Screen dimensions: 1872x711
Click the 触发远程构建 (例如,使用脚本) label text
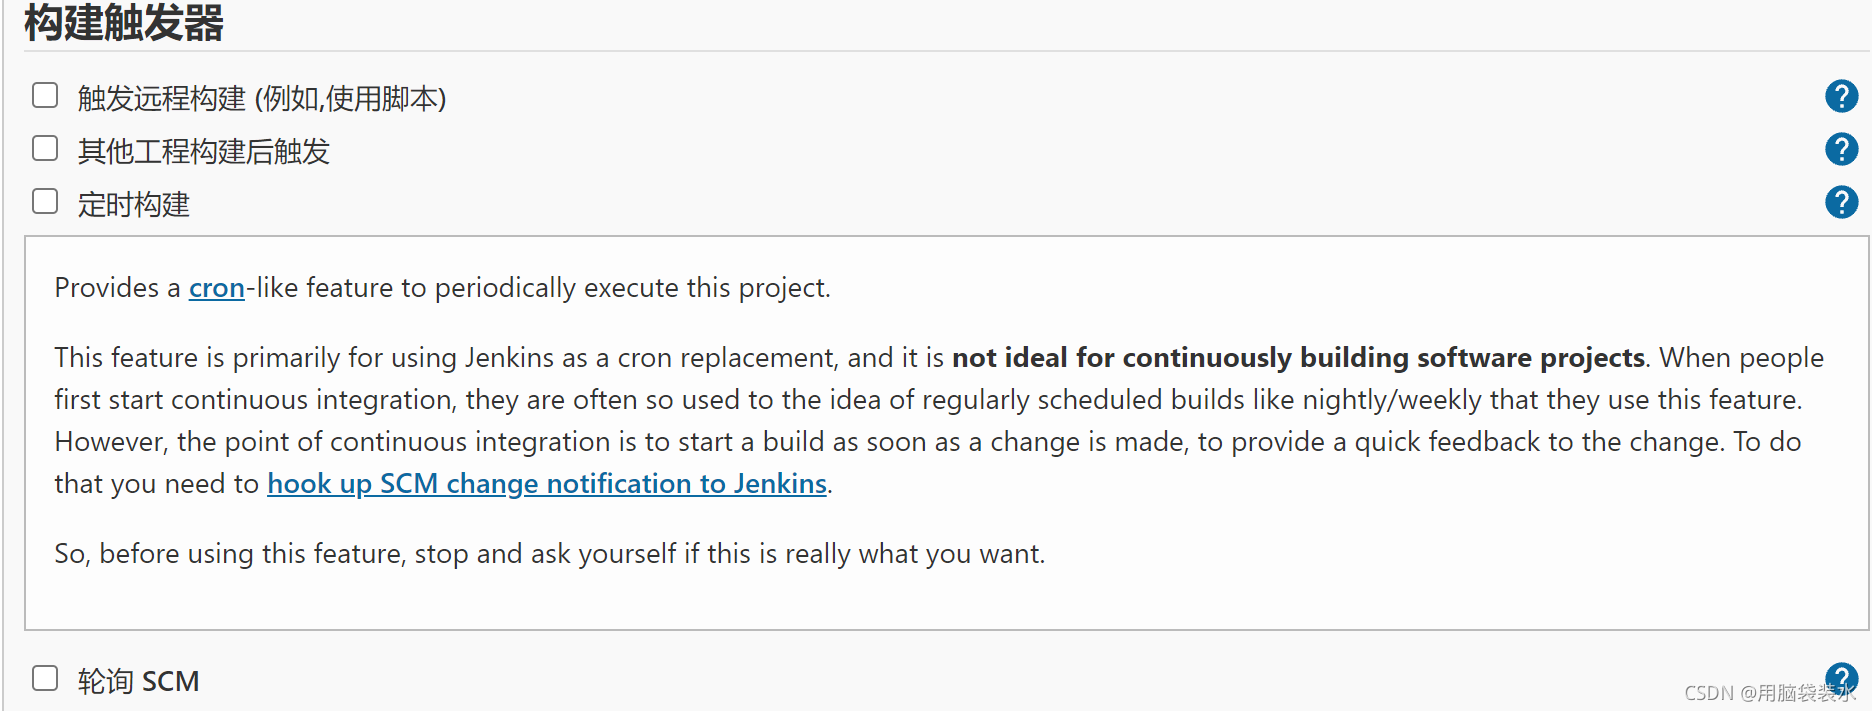click(262, 98)
